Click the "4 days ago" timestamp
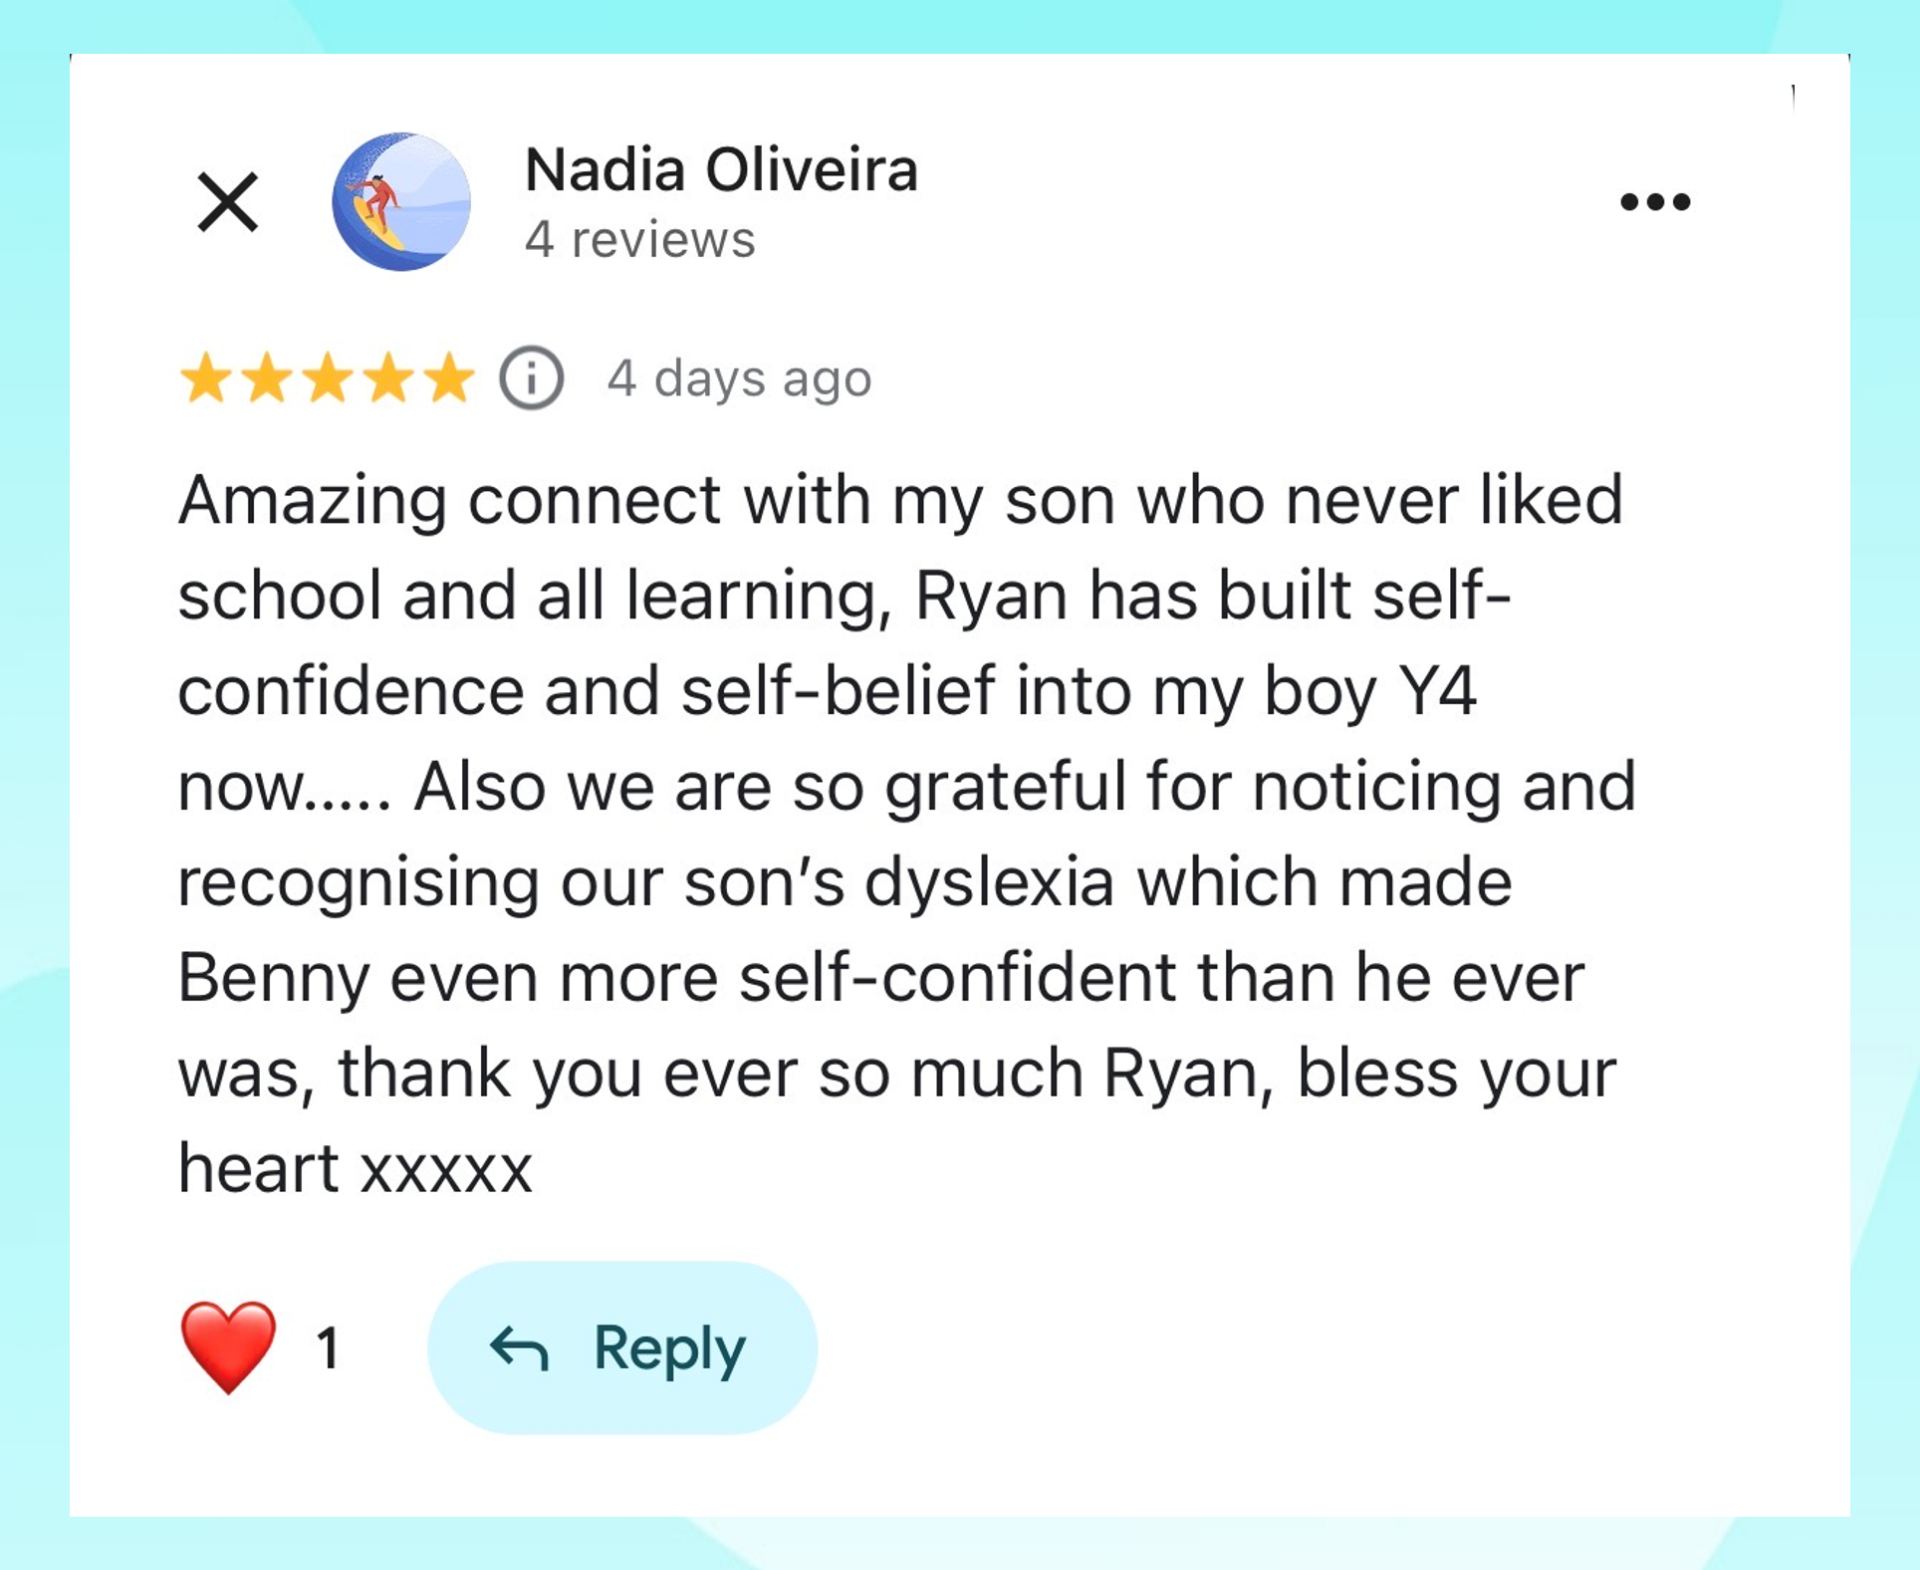This screenshot has width=1920, height=1570. coord(739,379)
